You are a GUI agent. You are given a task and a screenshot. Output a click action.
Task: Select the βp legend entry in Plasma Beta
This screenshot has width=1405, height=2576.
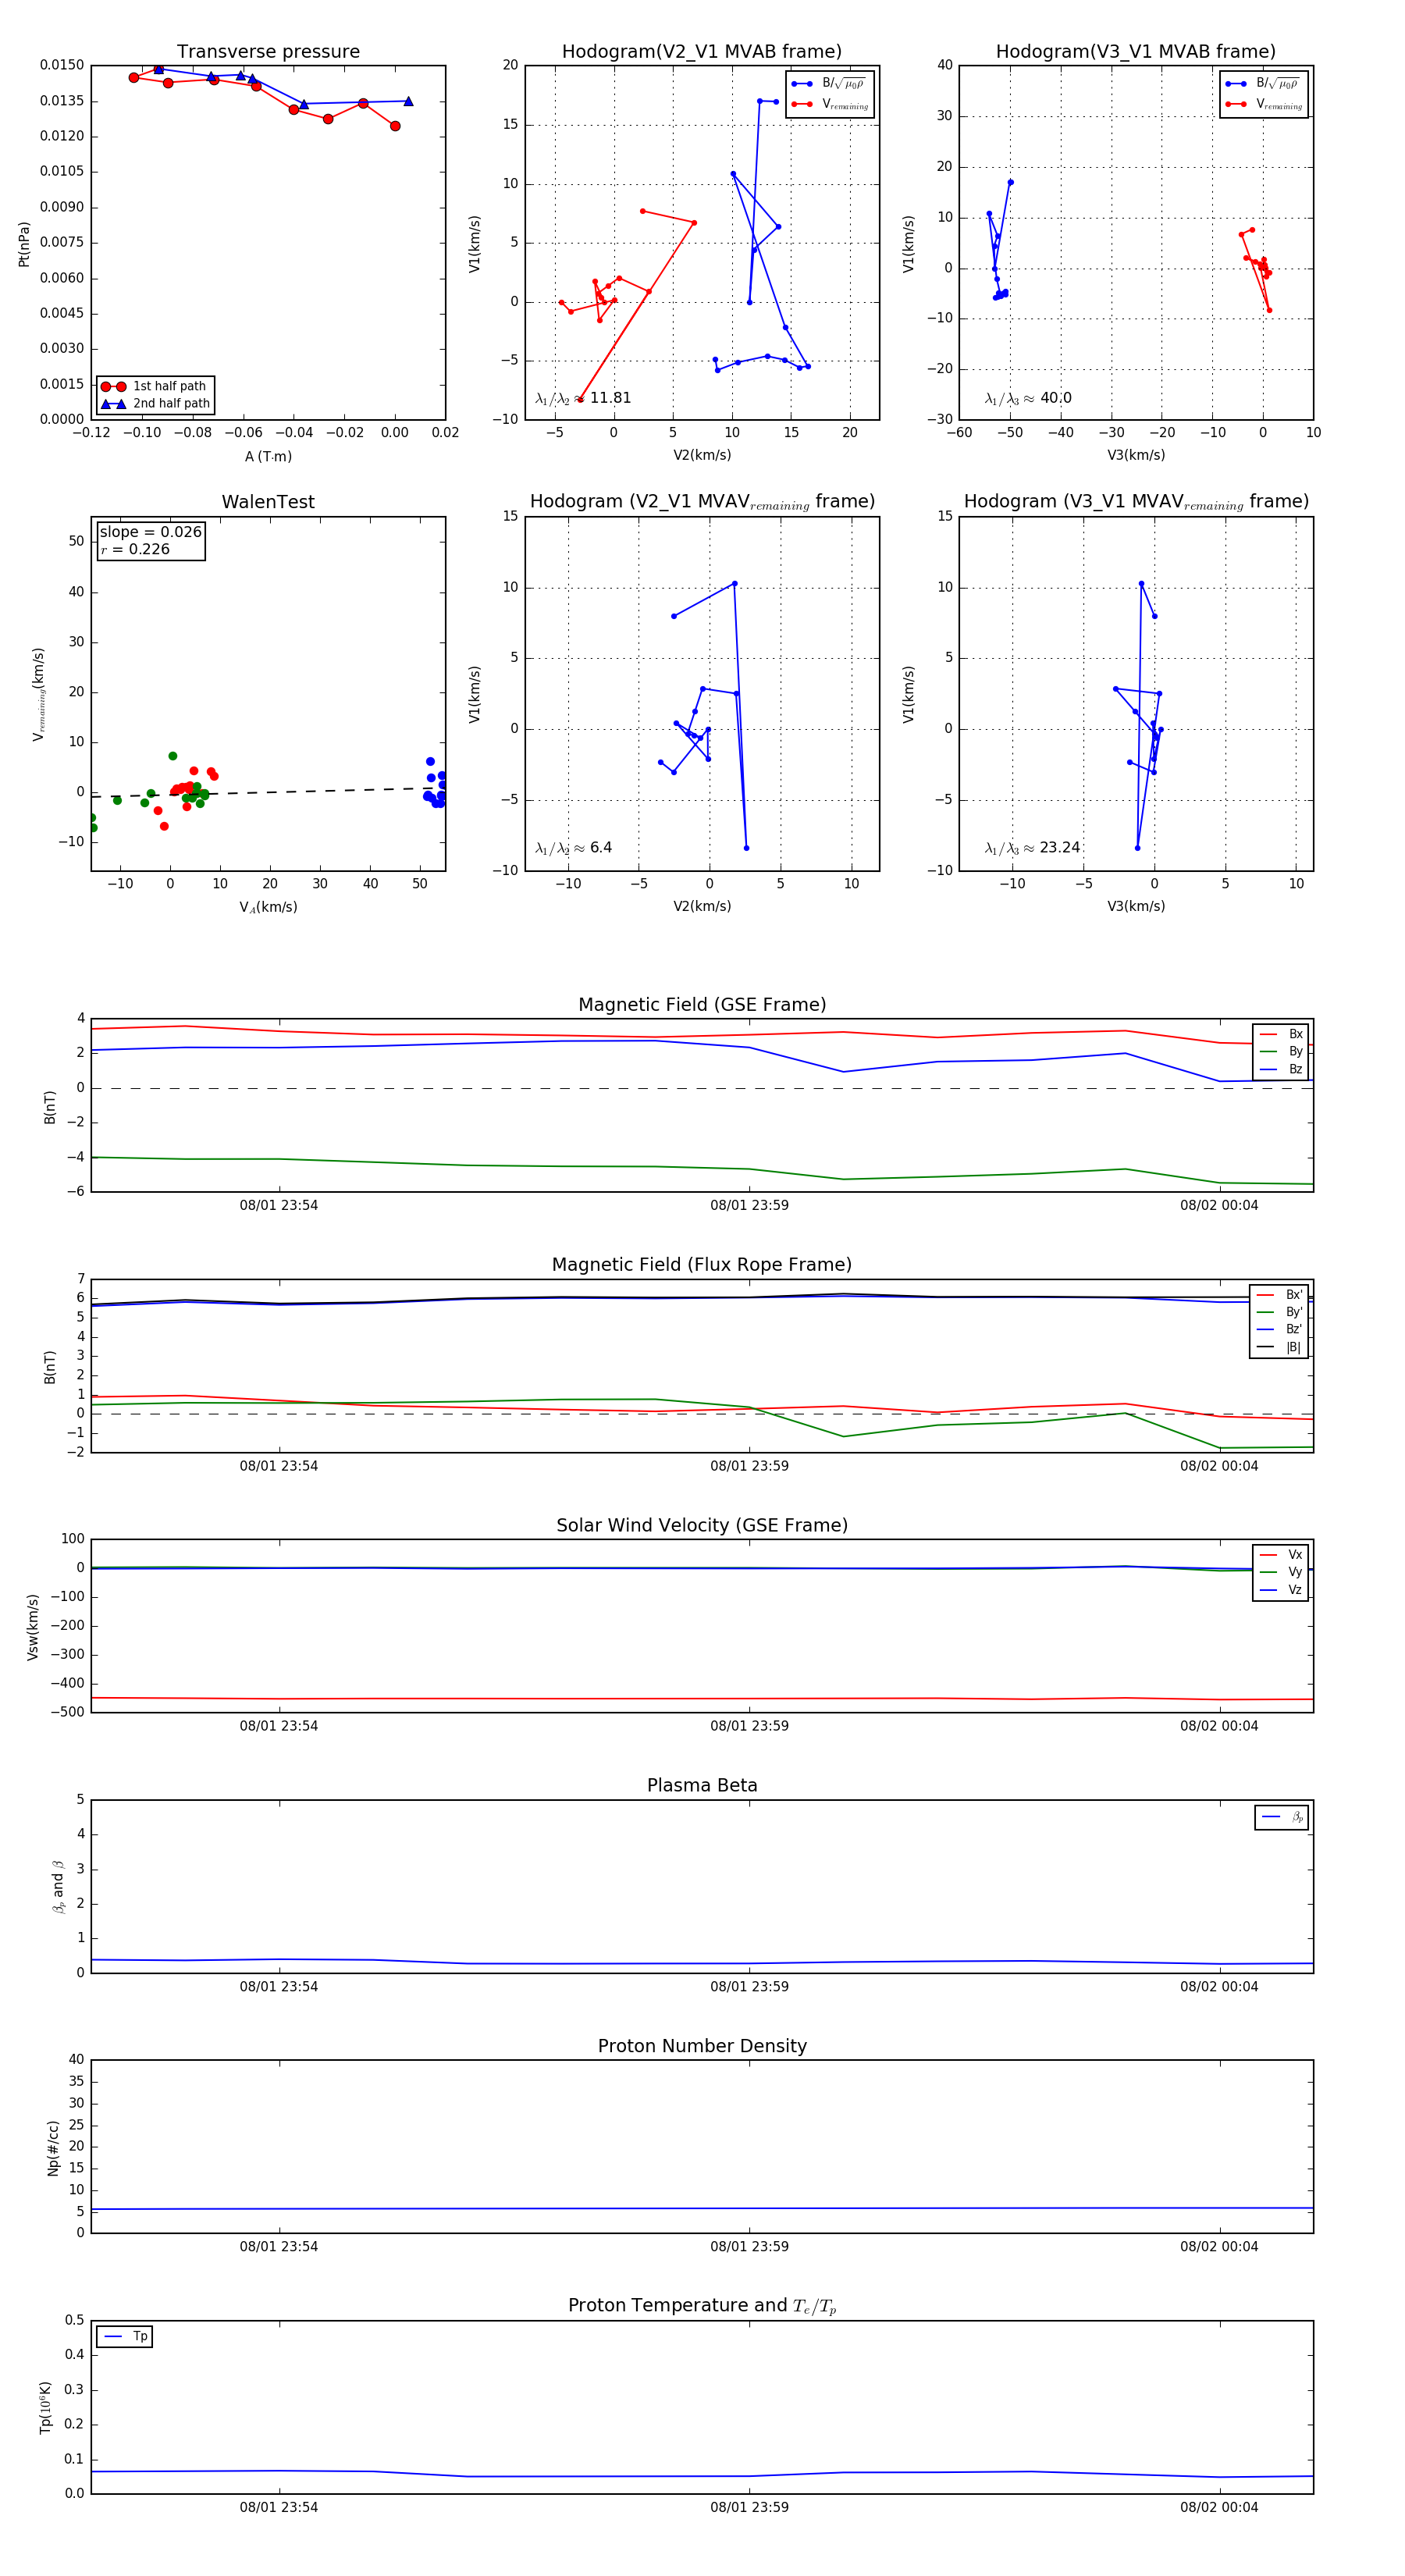click(1282, 1817)
